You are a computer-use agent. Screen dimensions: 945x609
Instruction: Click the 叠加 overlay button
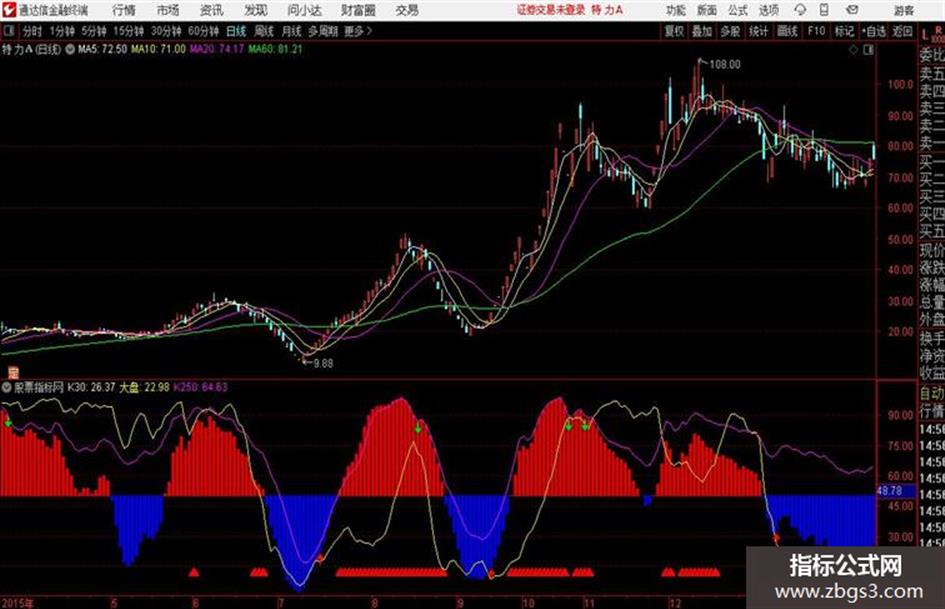pyautogui.click(x=702, y=31)
